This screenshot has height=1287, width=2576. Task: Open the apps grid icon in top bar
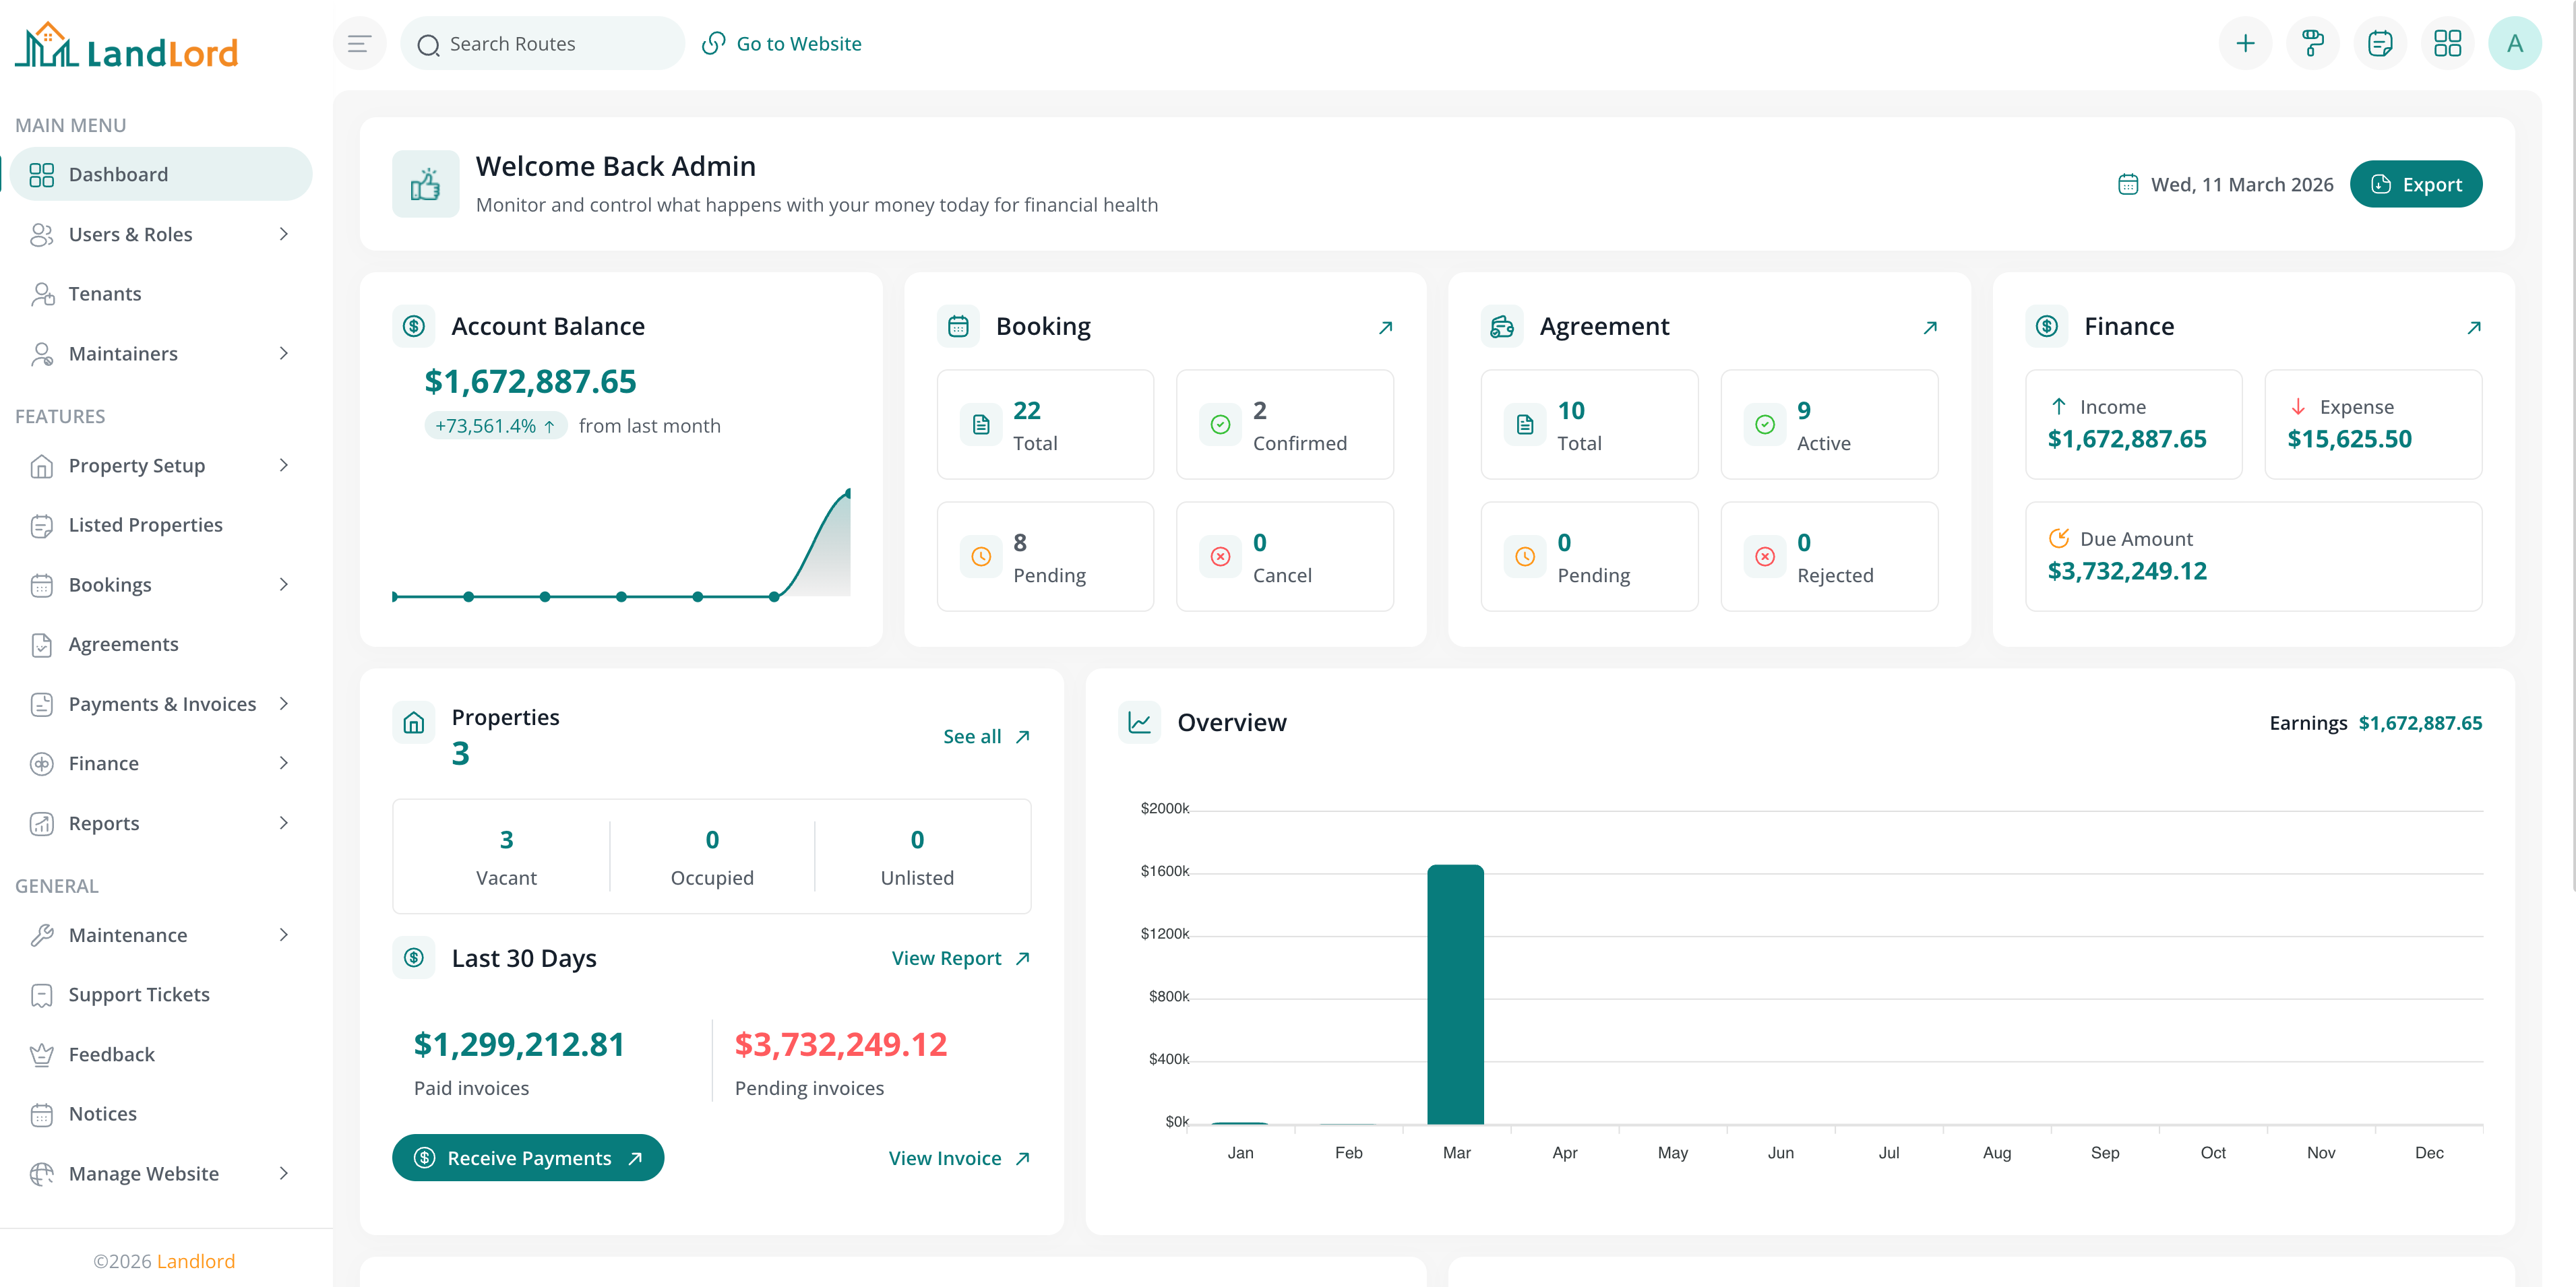coord(2448,43)
